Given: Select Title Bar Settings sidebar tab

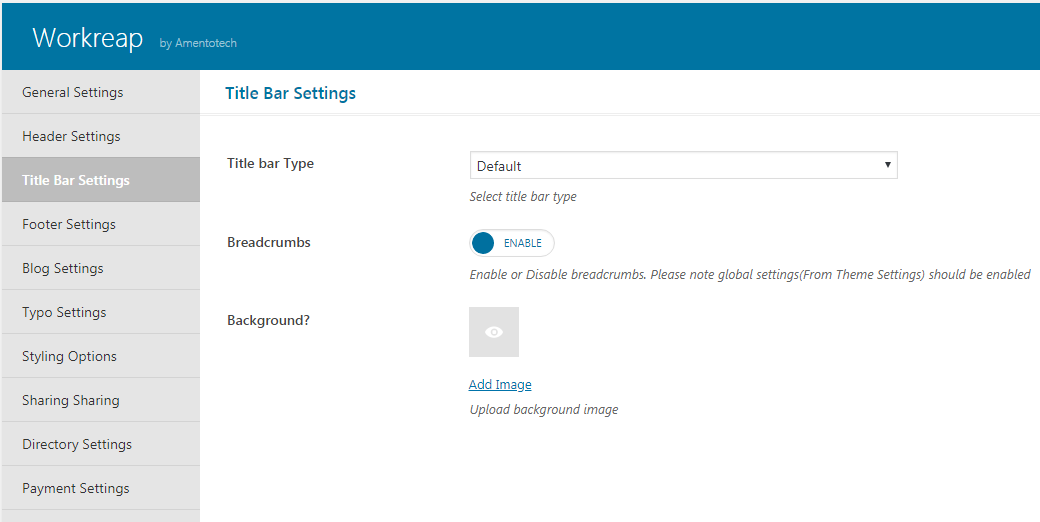Looking at the screenshot, I should pyautogui.click(x=100, y=180).
